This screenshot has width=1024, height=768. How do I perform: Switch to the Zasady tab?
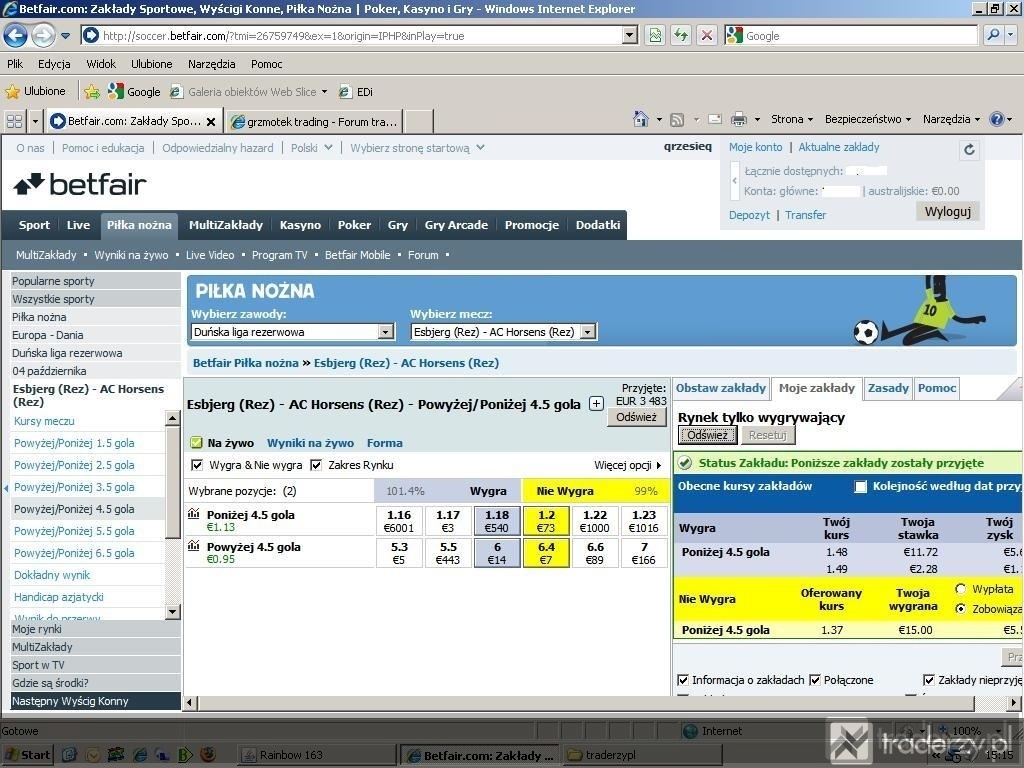[x=888, y=388]
